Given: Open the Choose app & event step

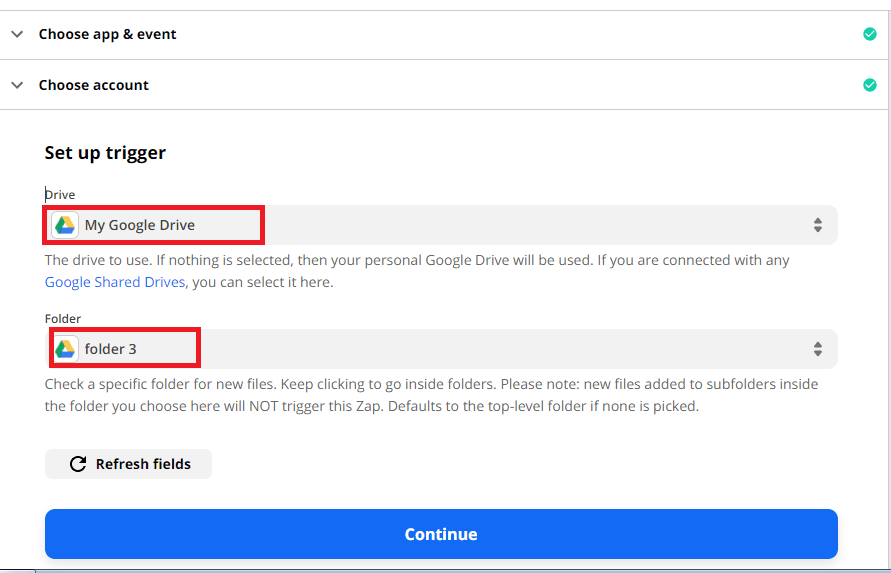Looking at the screenshot, I should [107, 34].
